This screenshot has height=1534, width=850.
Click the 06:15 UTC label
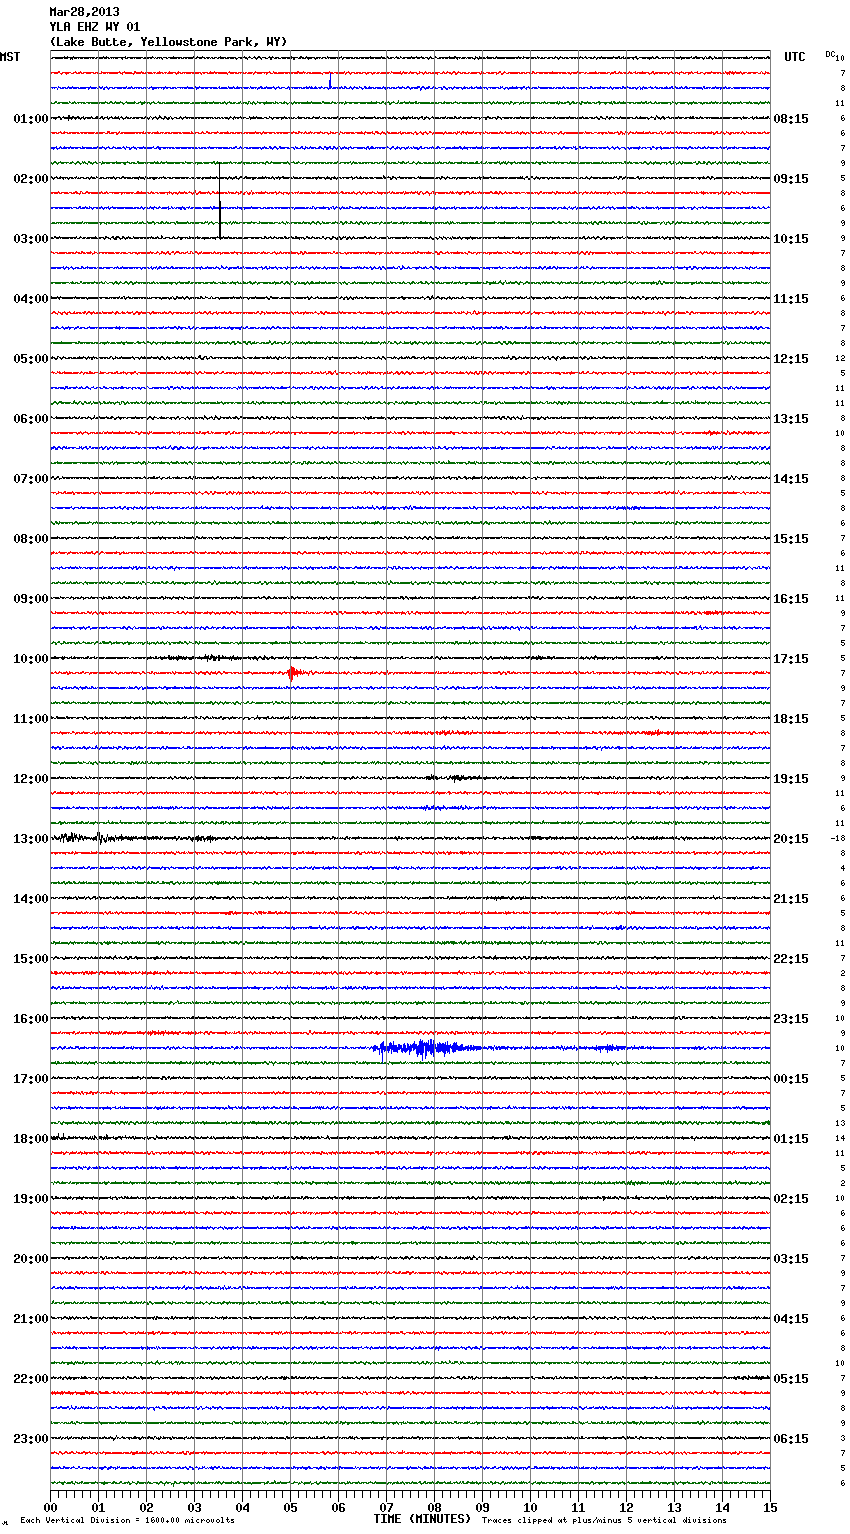791,1439
